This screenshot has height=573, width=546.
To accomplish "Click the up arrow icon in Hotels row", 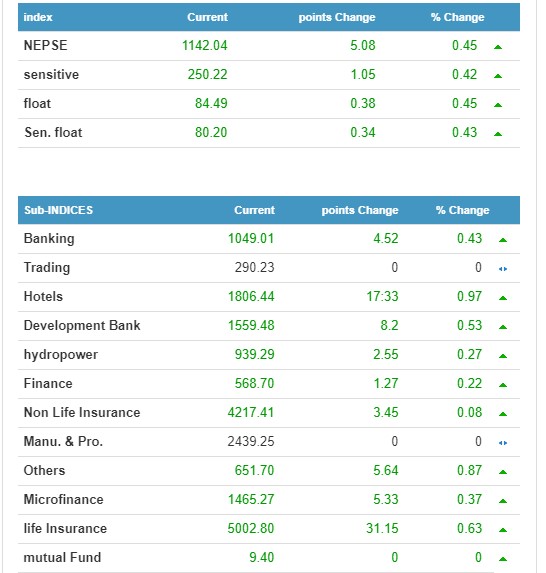I will 503,298.
